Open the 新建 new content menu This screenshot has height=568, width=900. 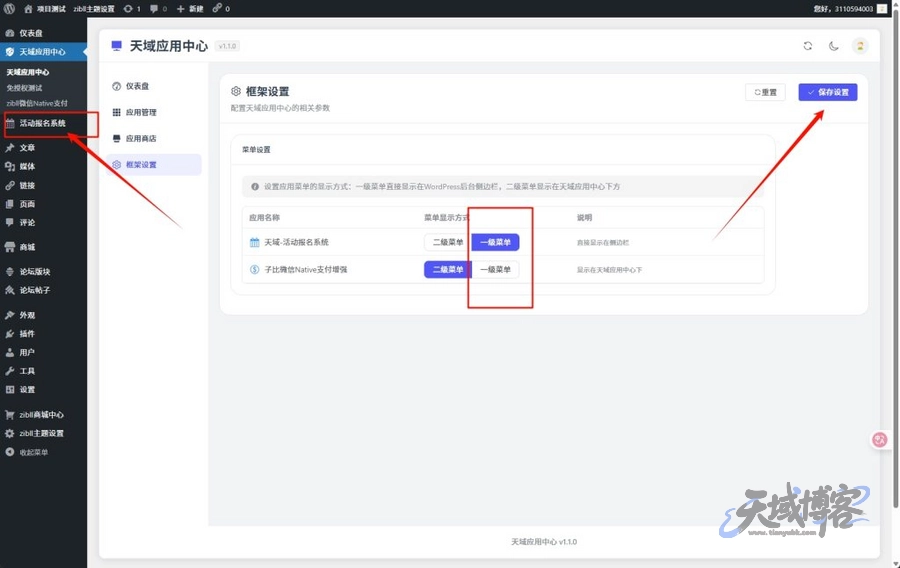tap(190, 9)
